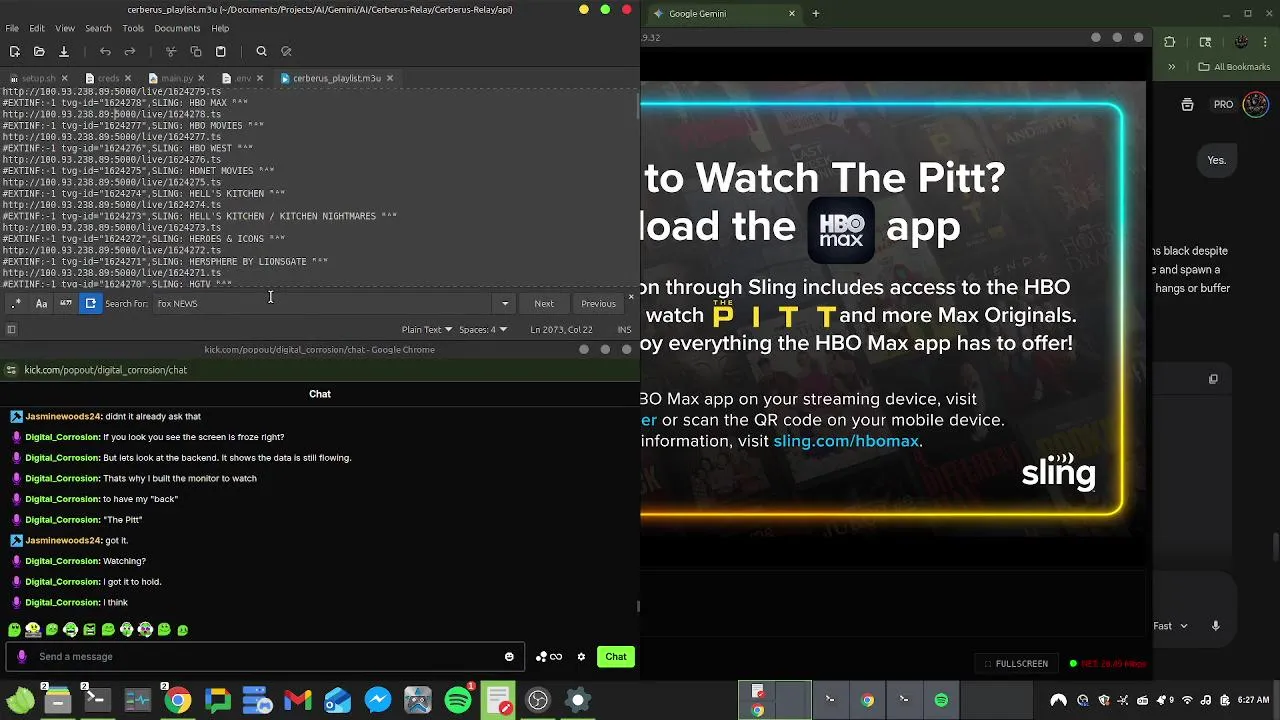Switch to the creds tab

pyautogui.click(x=108, y=78)
